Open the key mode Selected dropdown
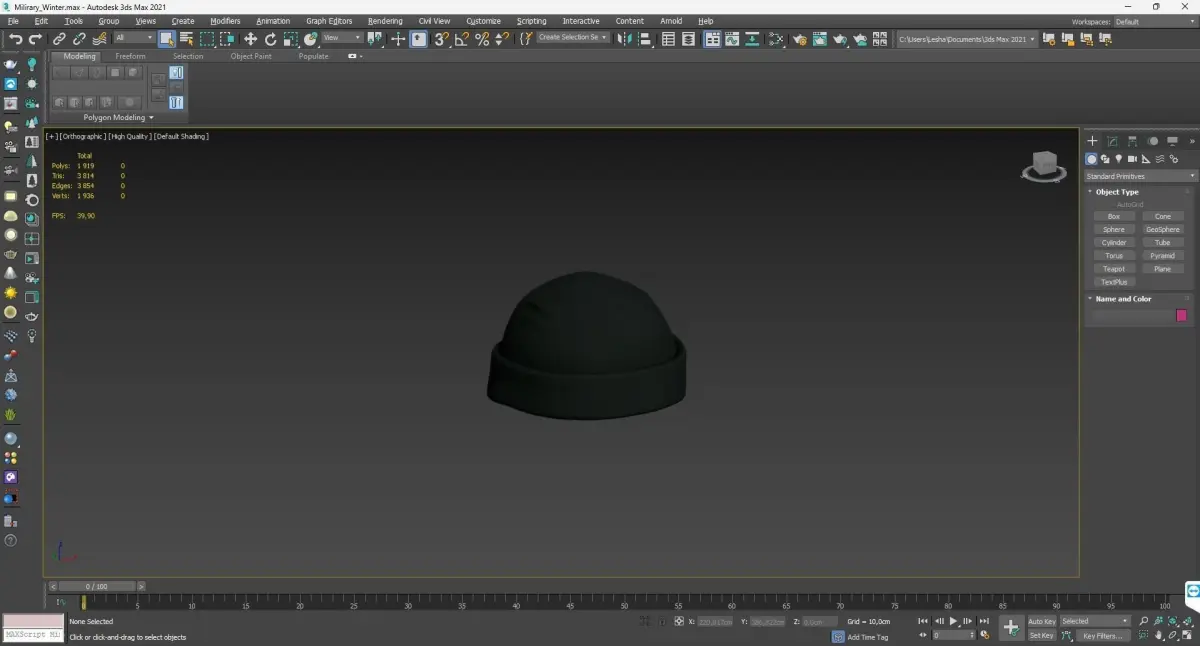 click(x=1095, y=621)
